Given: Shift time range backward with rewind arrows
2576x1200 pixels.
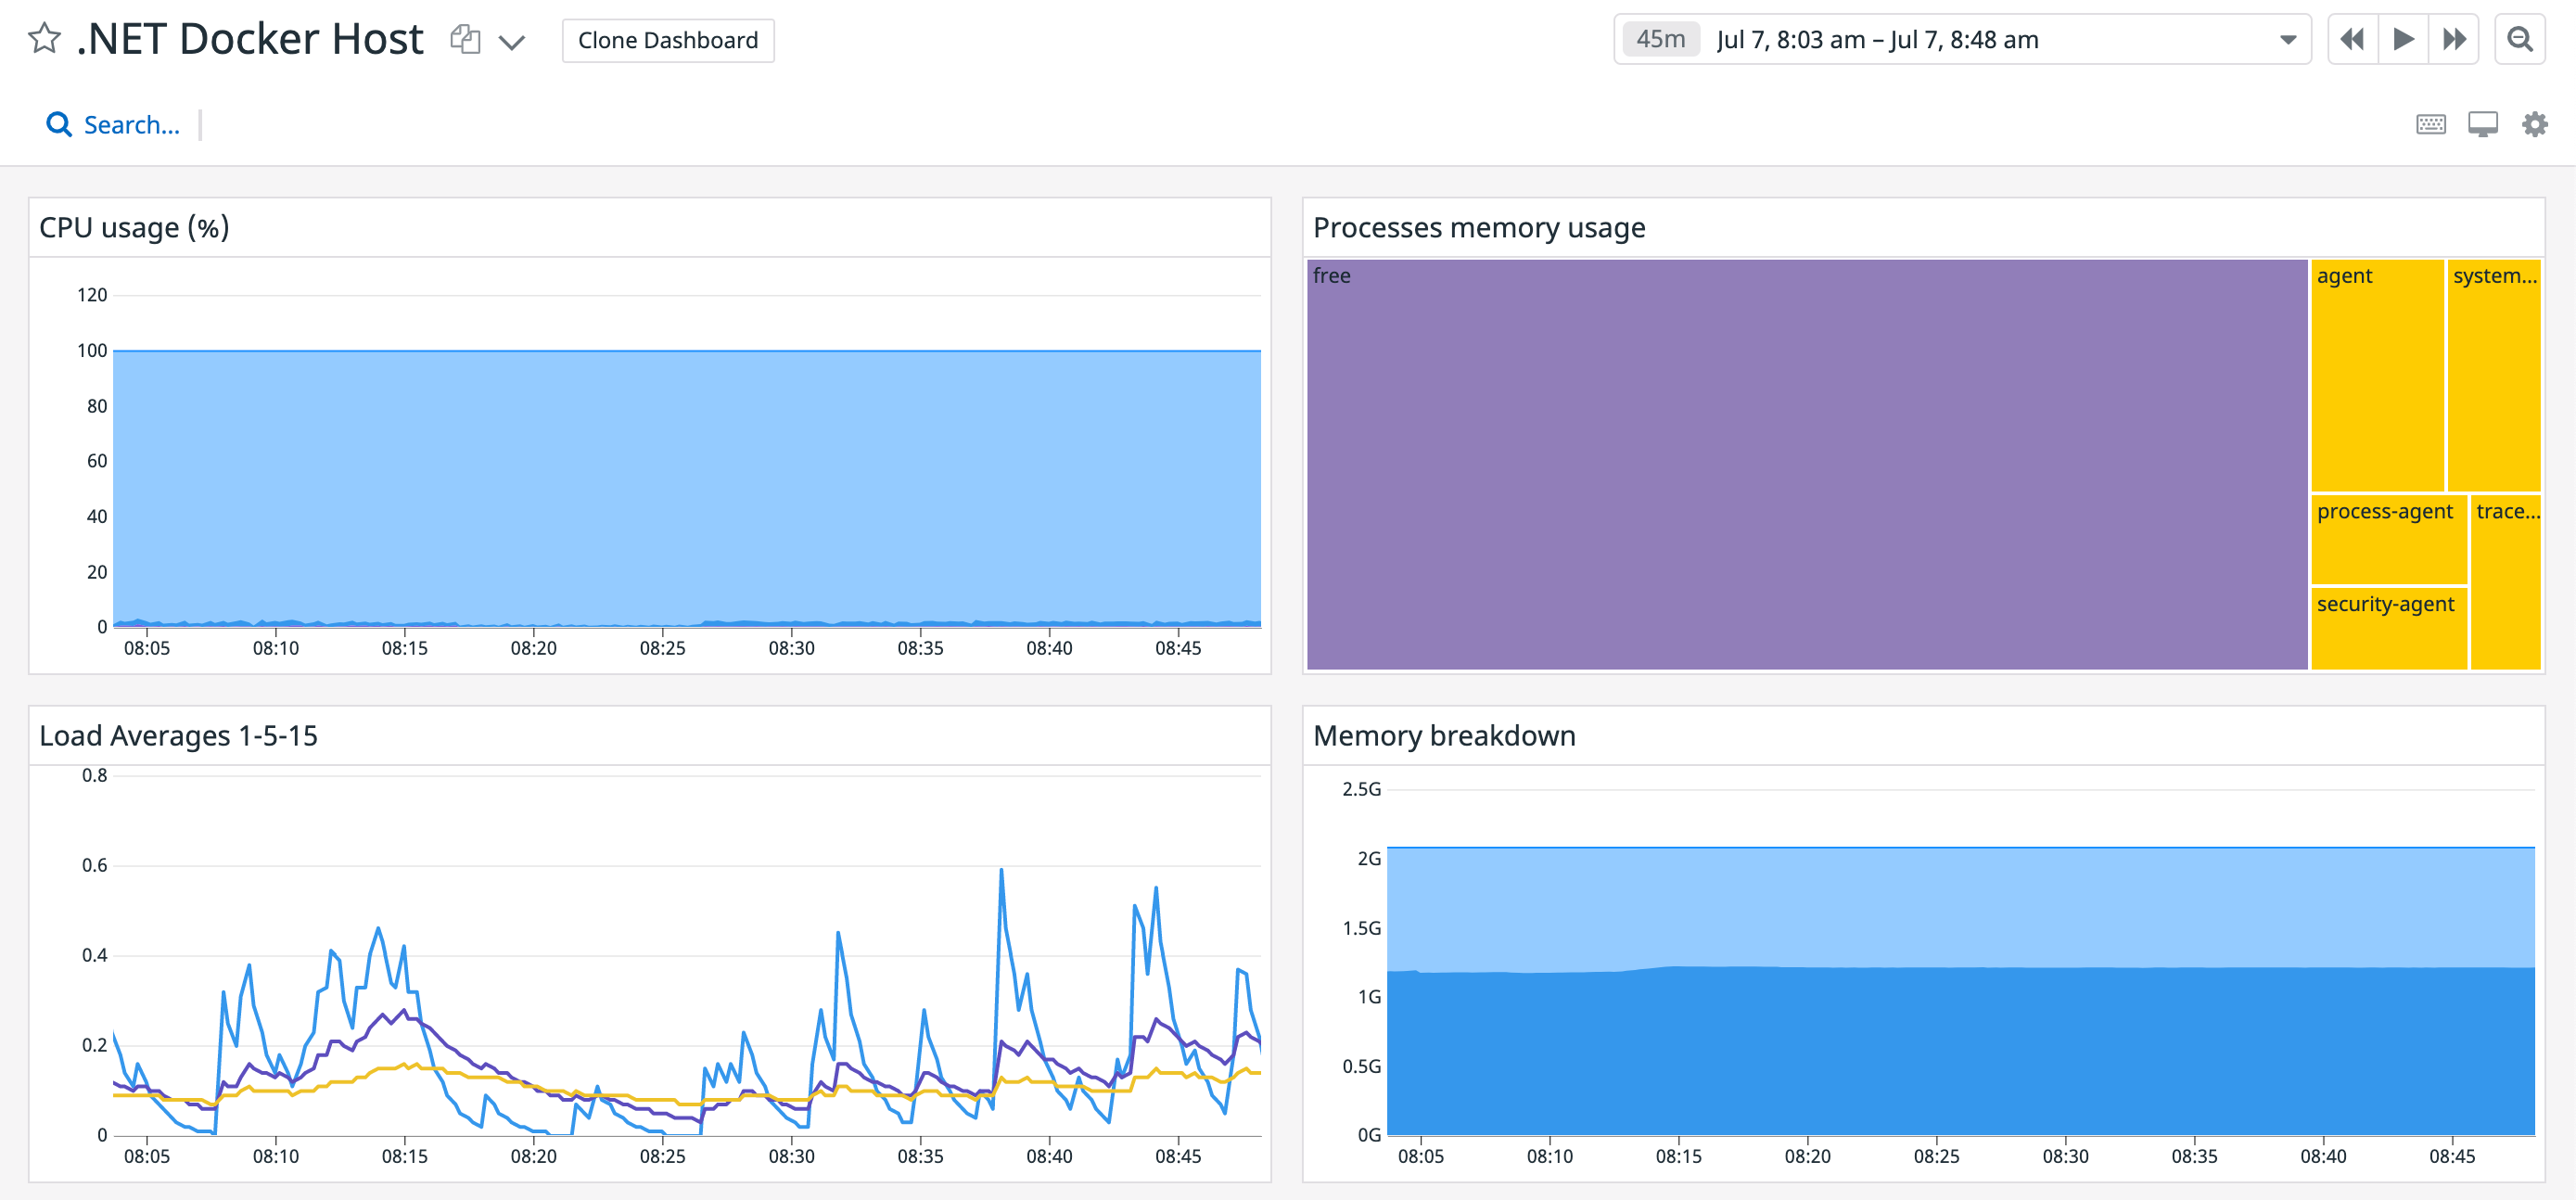Looking at the screenshot, I should [2353, 39].
